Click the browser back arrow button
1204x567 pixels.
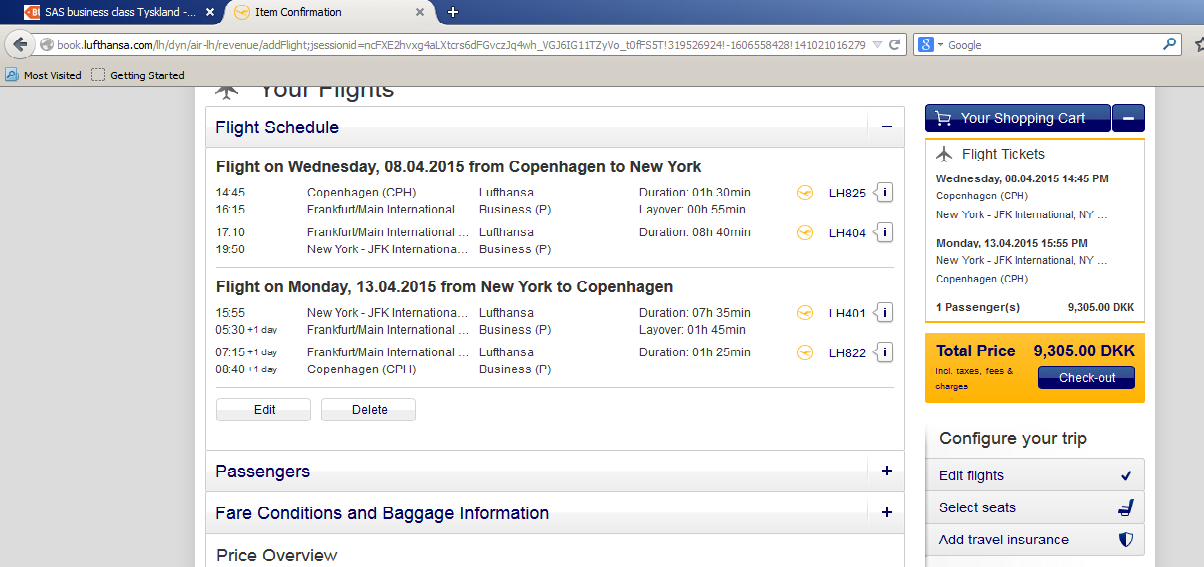click(20, 45)
